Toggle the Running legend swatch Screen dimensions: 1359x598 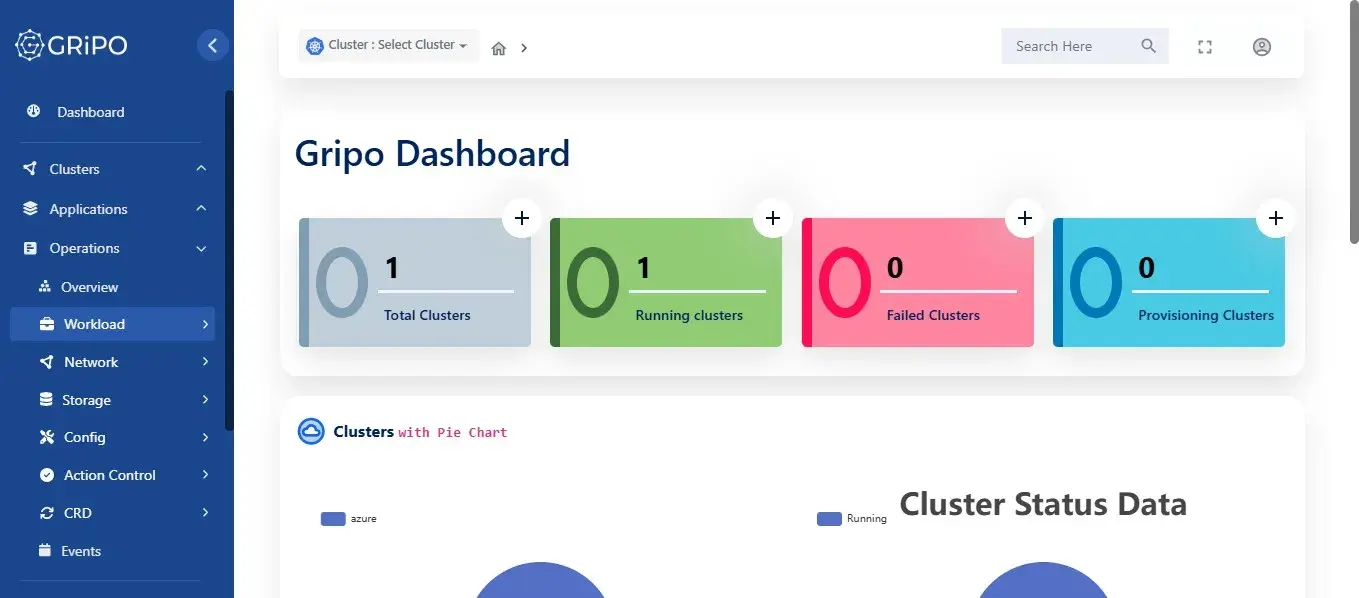(x=829, y=519)
